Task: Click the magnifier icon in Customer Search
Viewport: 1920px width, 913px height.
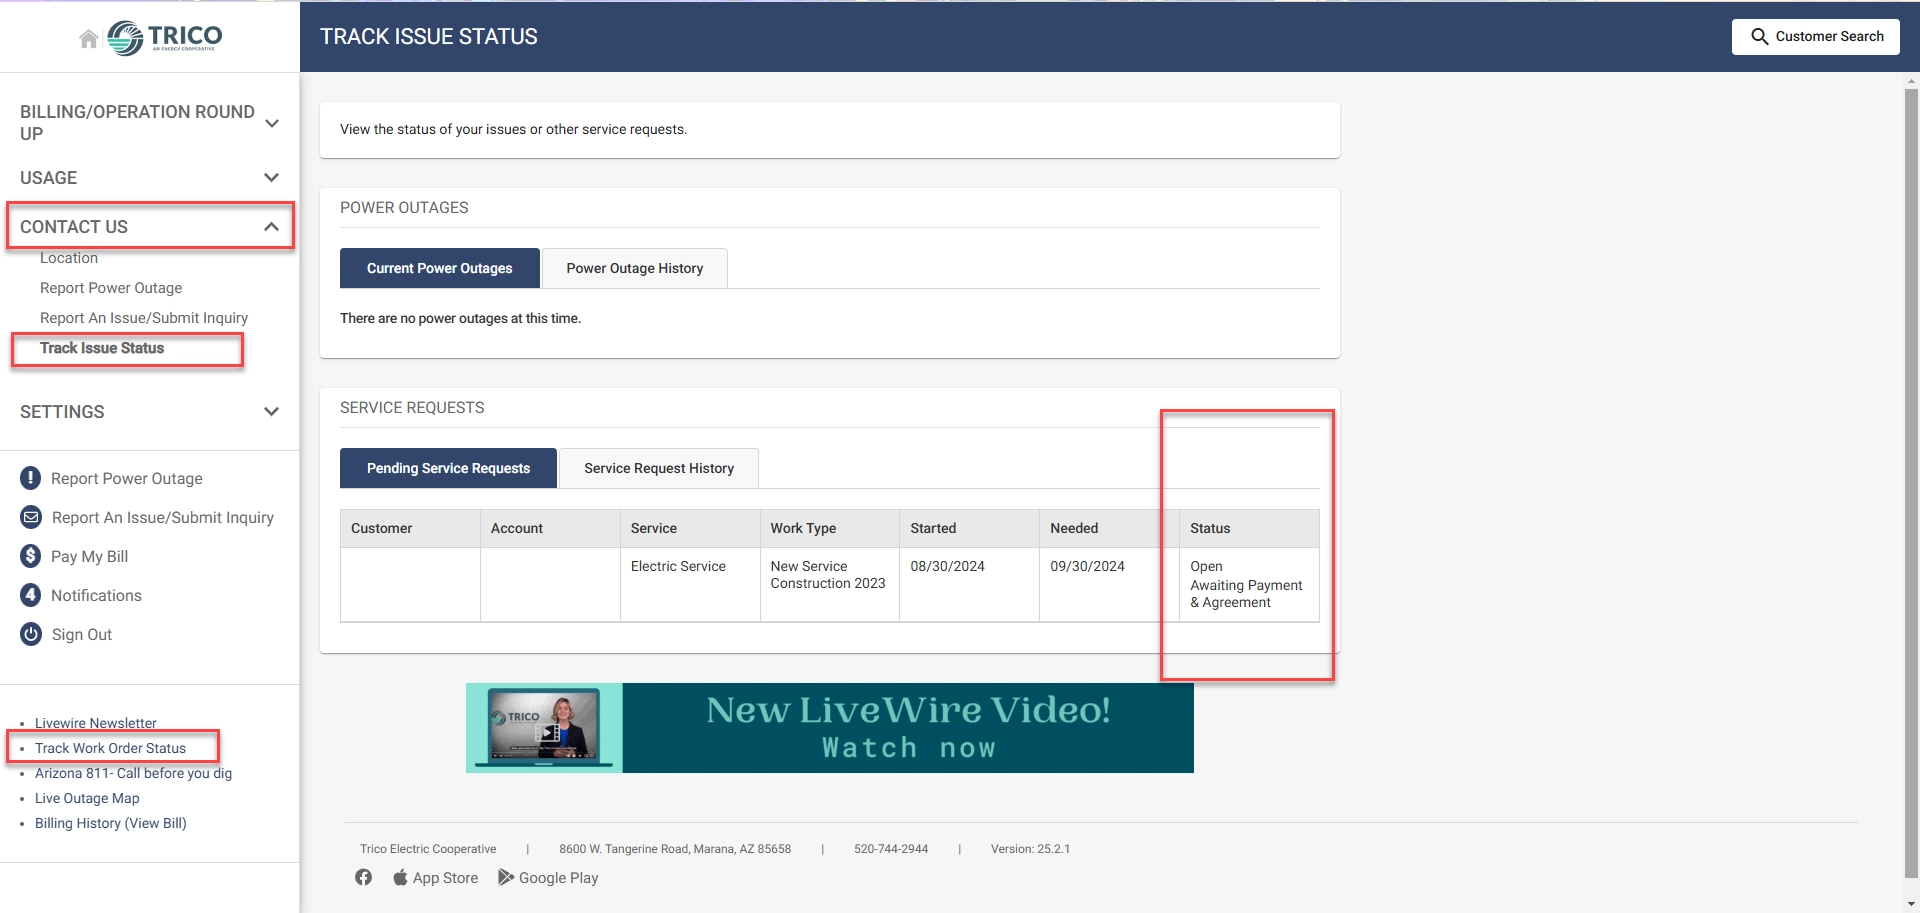Action: coord(1759,37)
